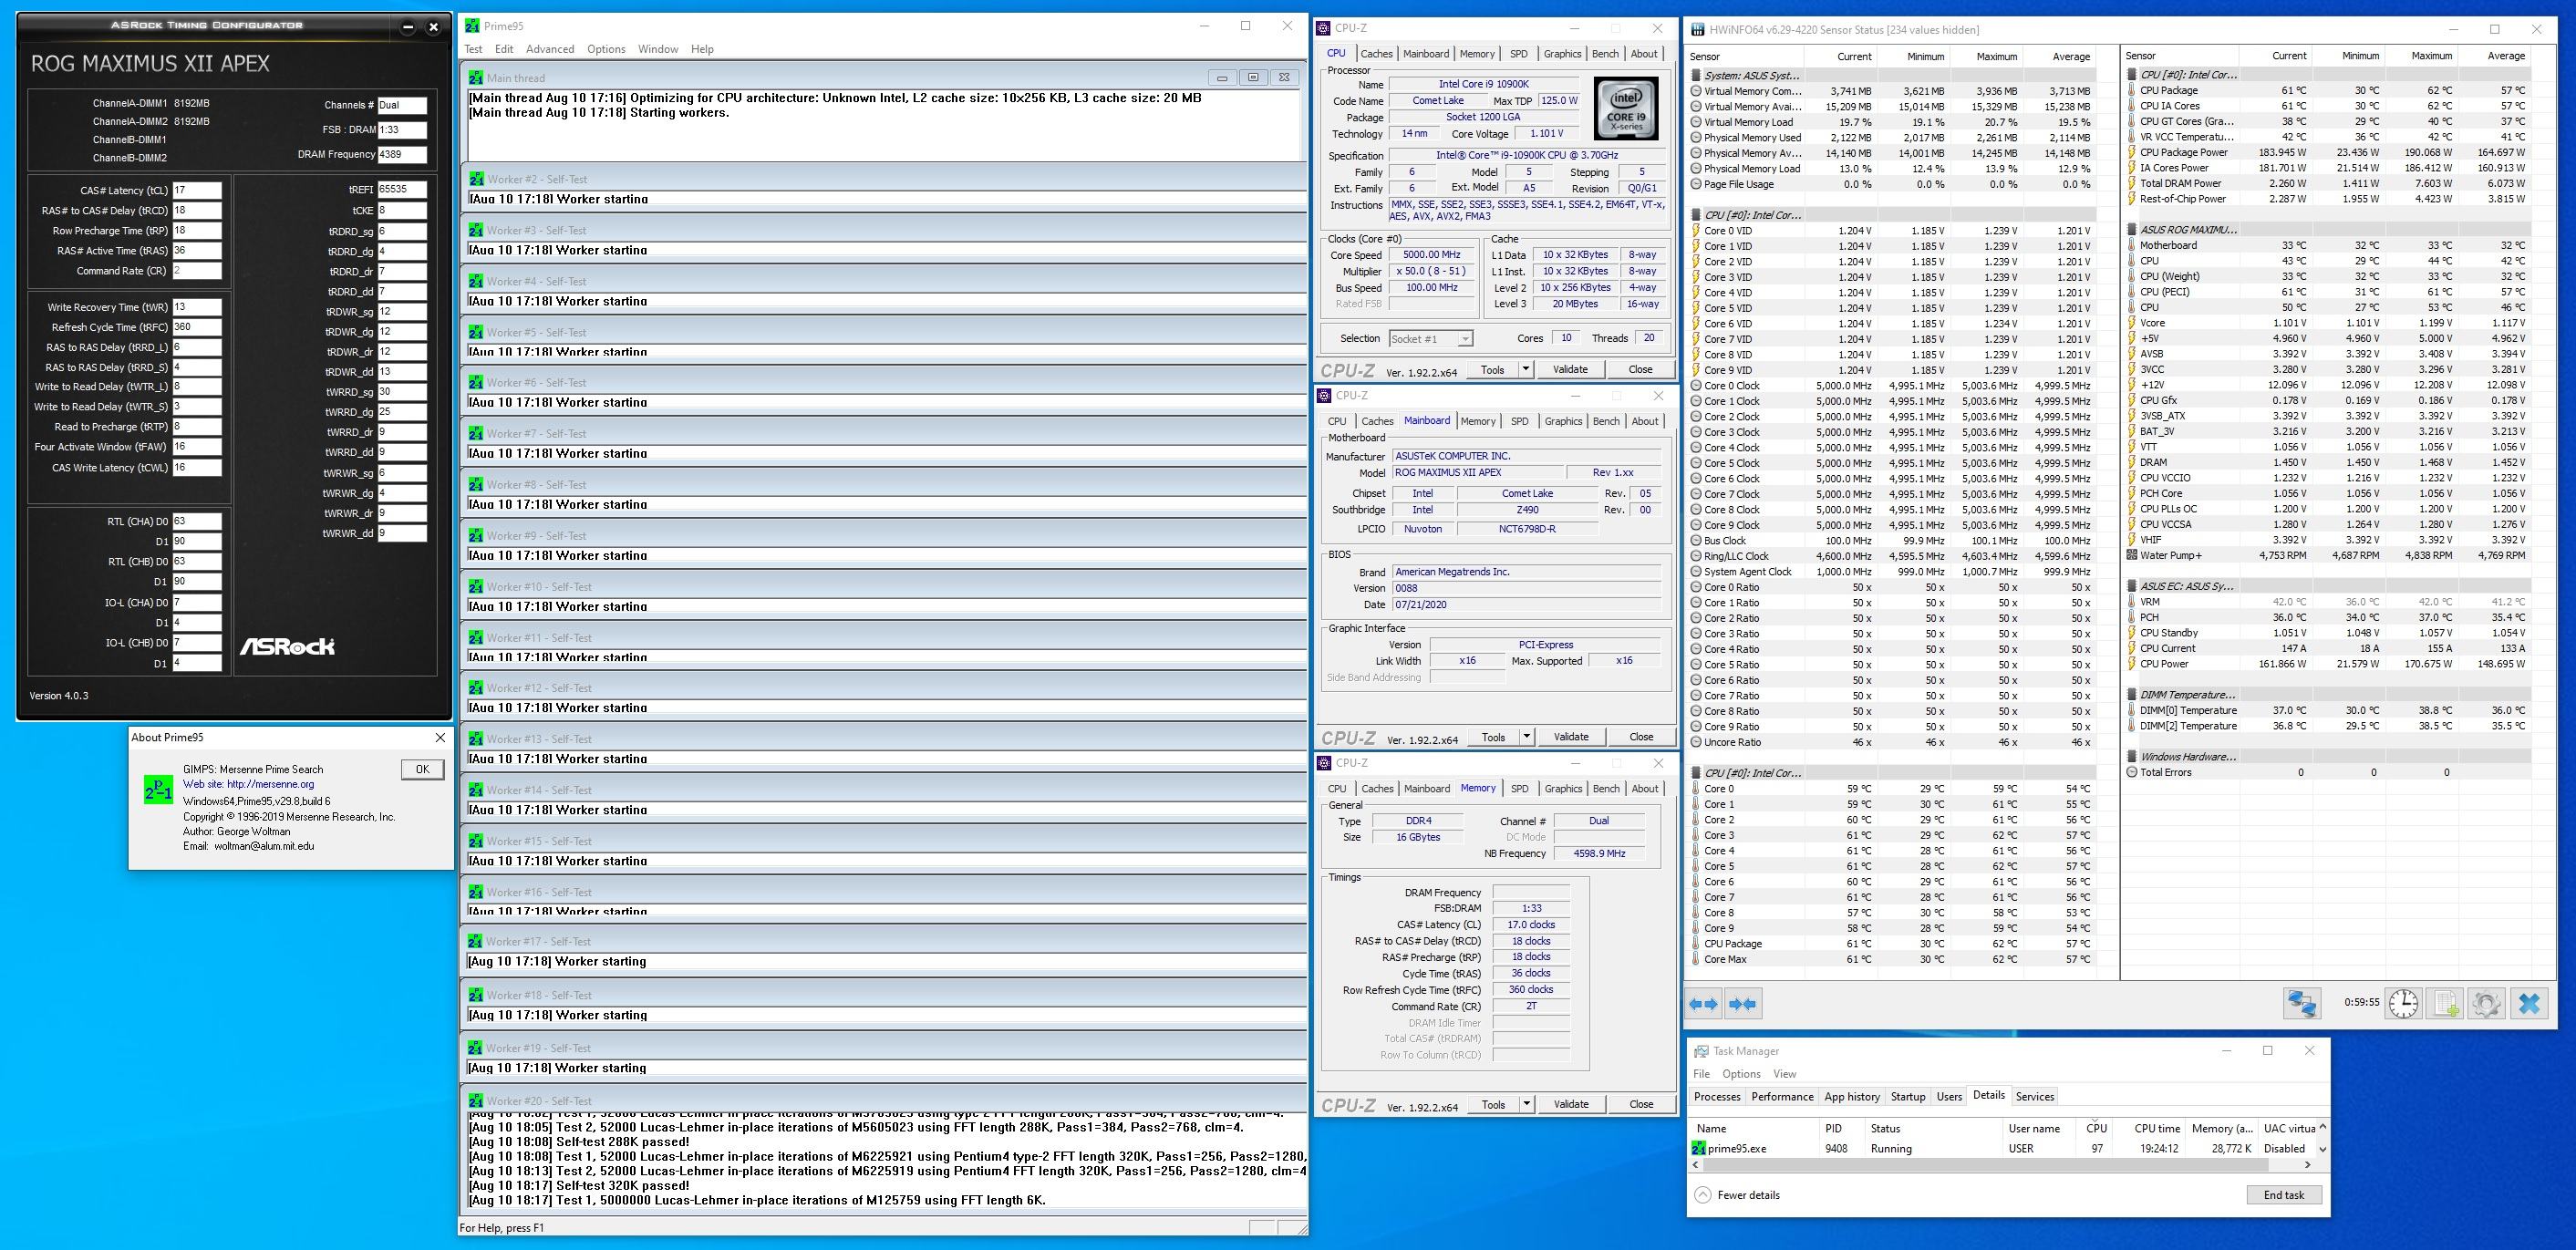Click HWiNFO expand-columns double arrow icon
2576x1250 pixels.
coord(1703,1004)
